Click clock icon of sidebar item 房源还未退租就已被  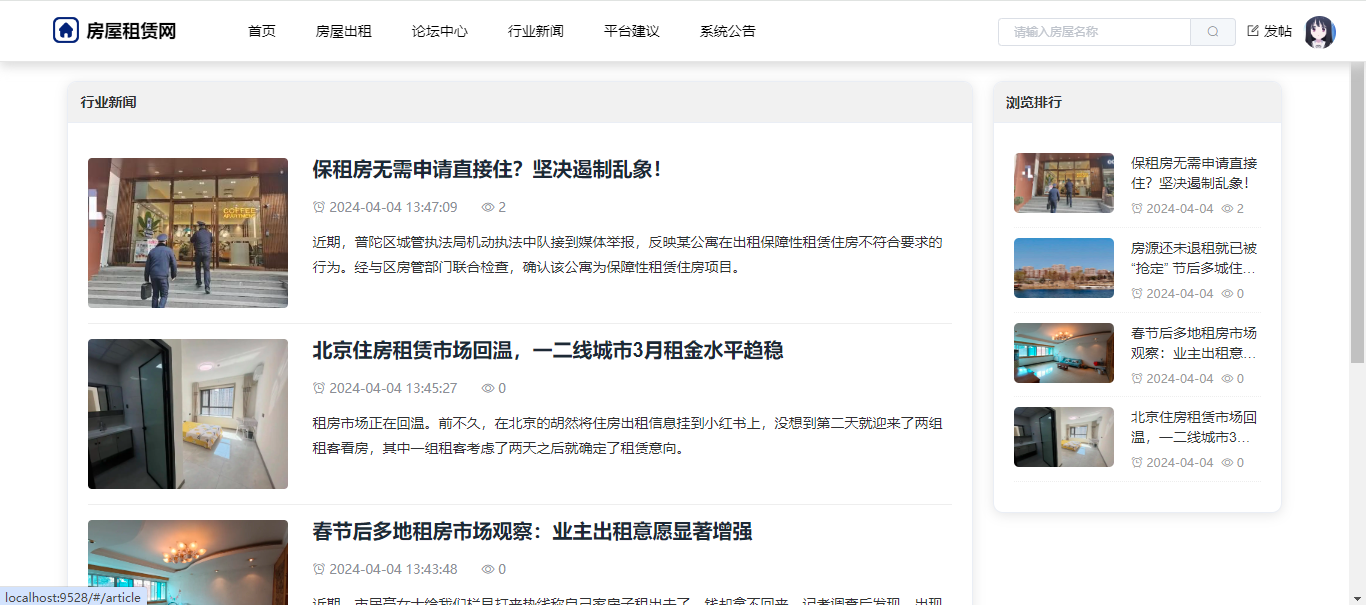[1137, 294]
